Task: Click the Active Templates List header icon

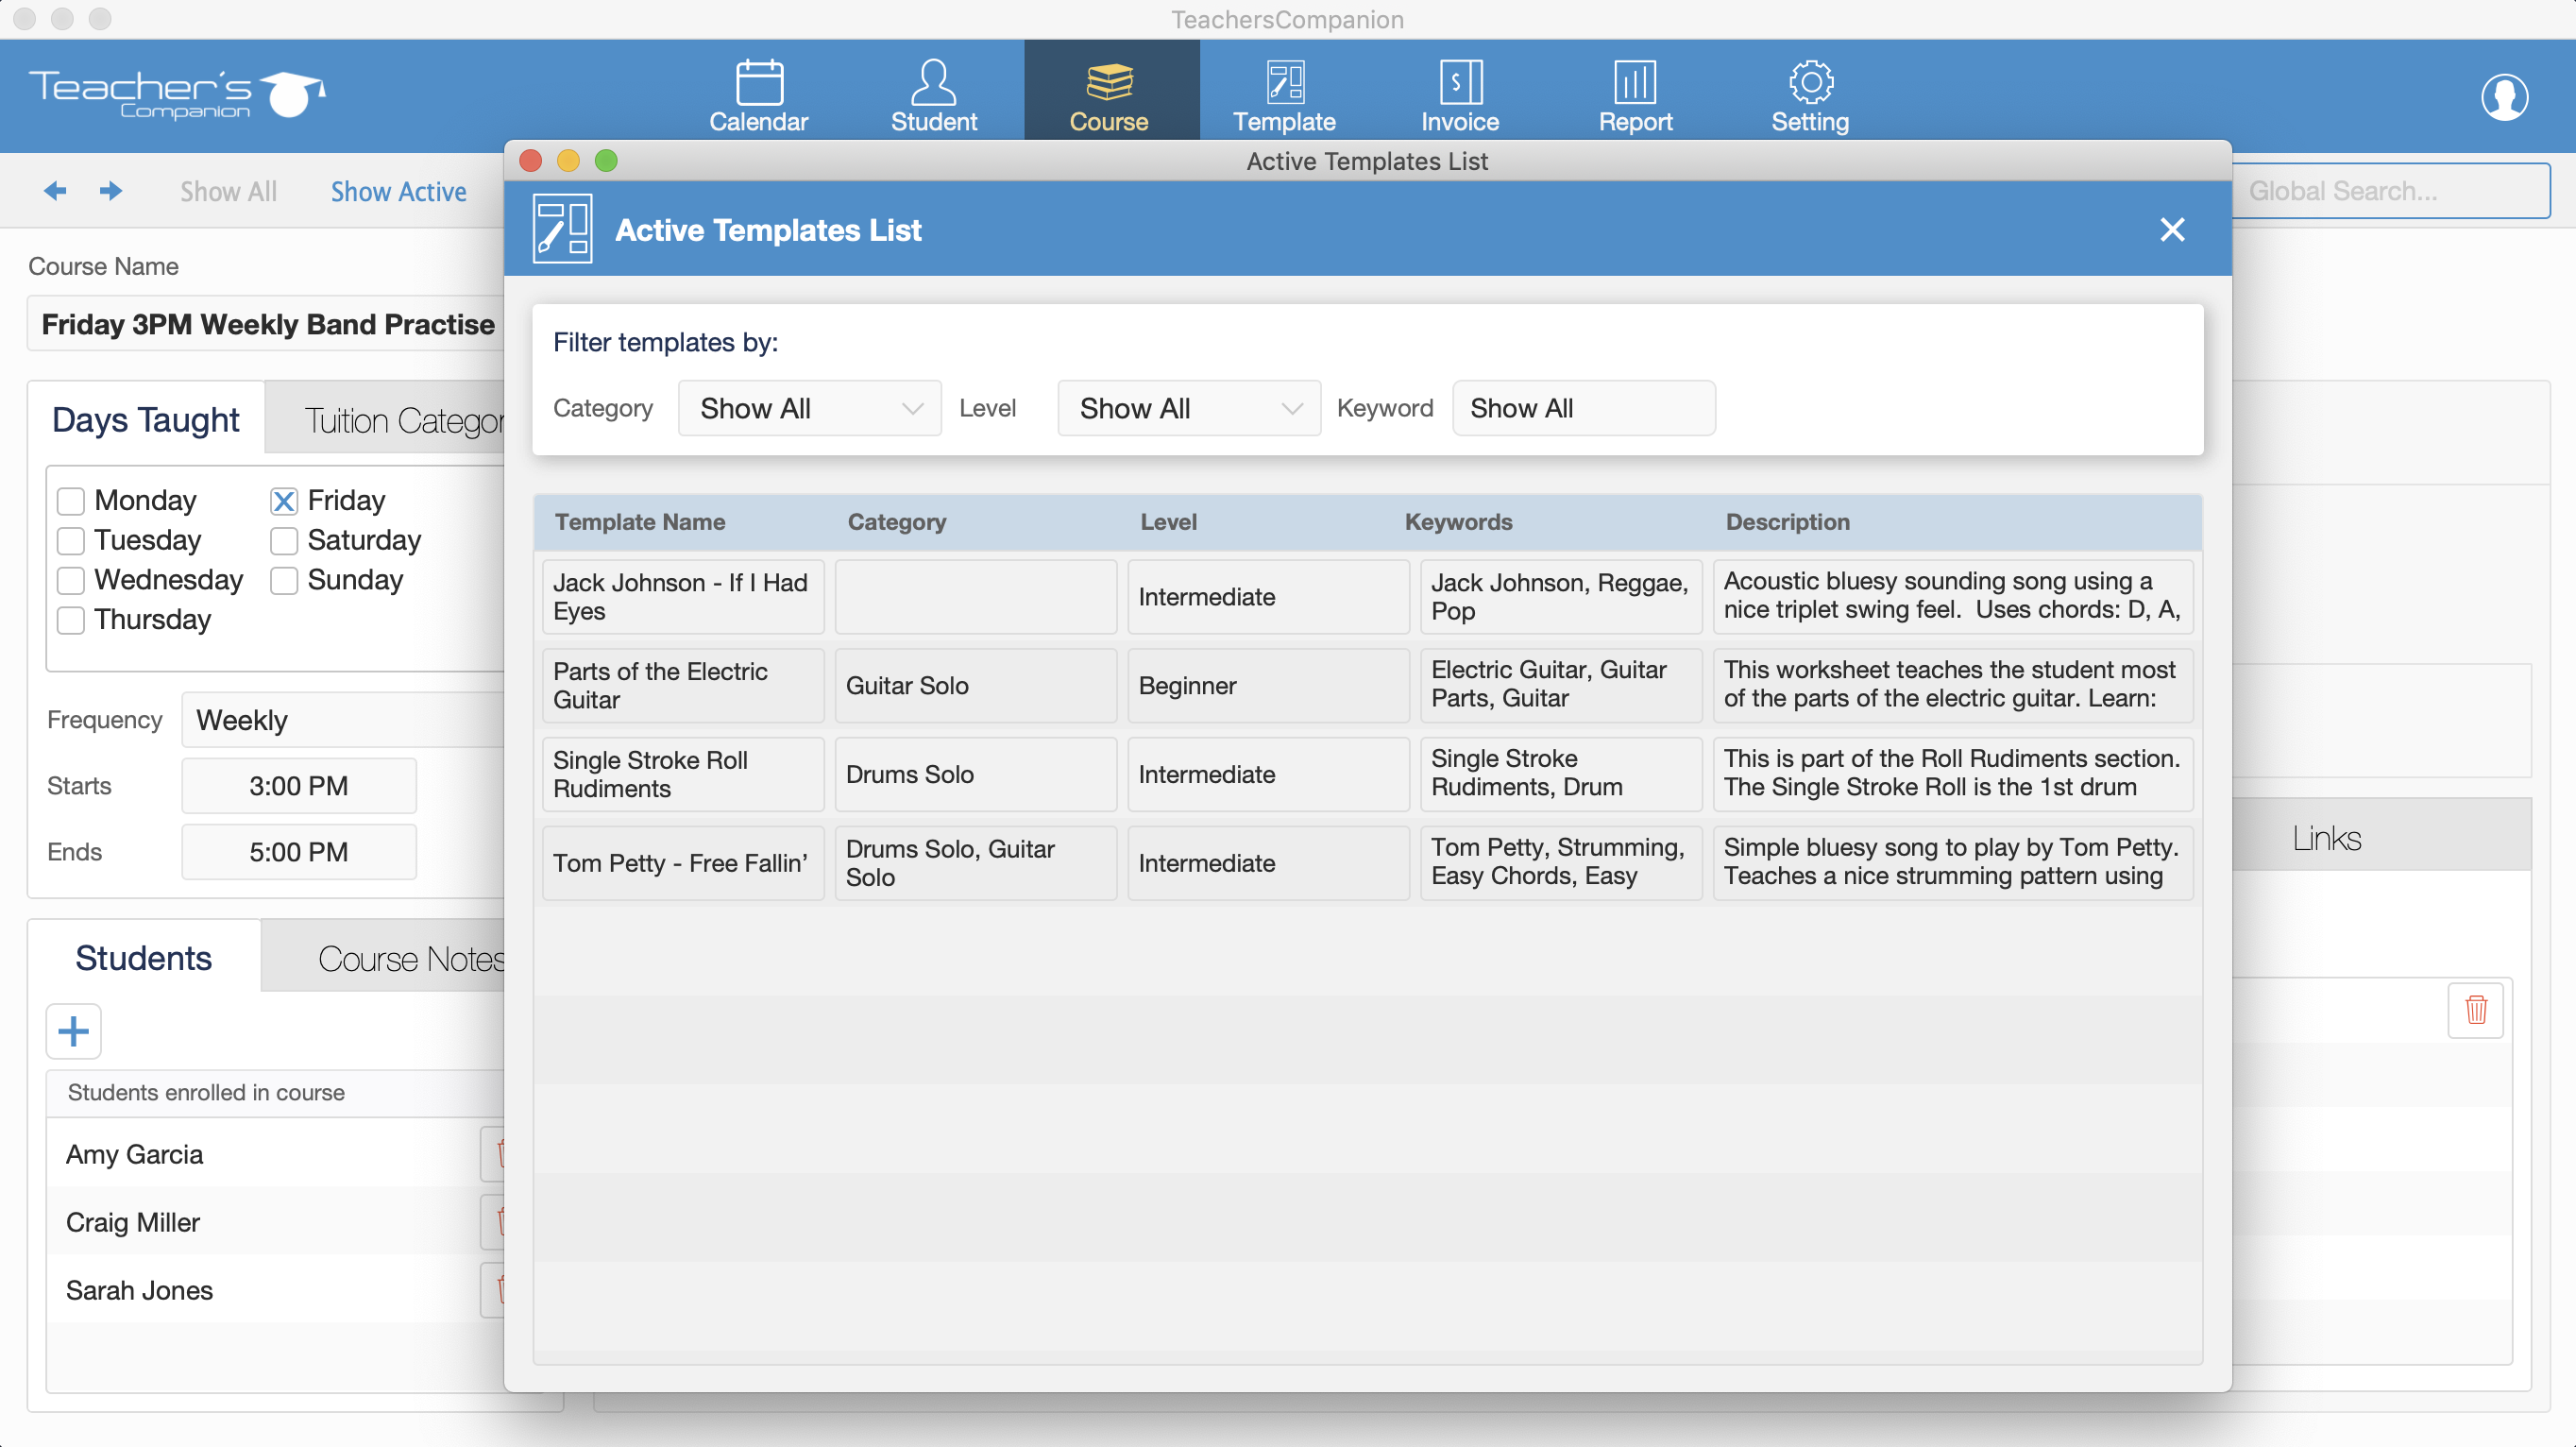Action: pyautogui.click(x=562, y=228)
